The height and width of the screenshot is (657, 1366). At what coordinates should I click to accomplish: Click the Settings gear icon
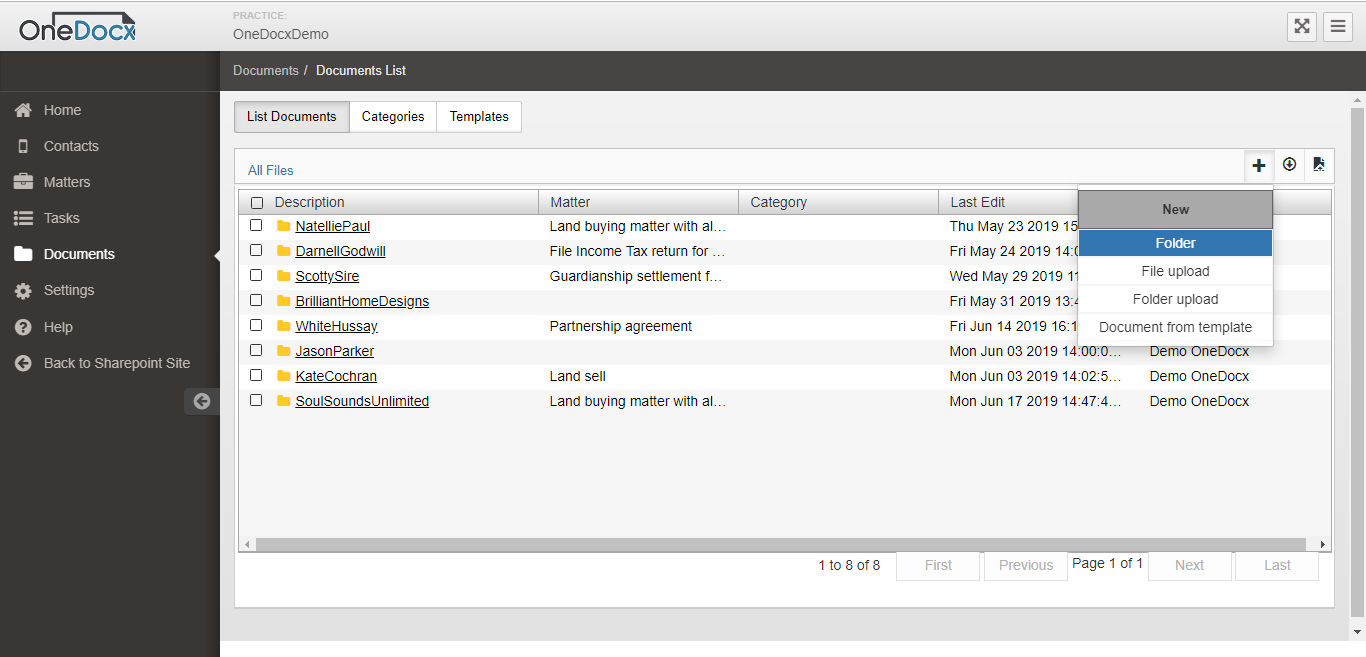[x=23, y=290]
